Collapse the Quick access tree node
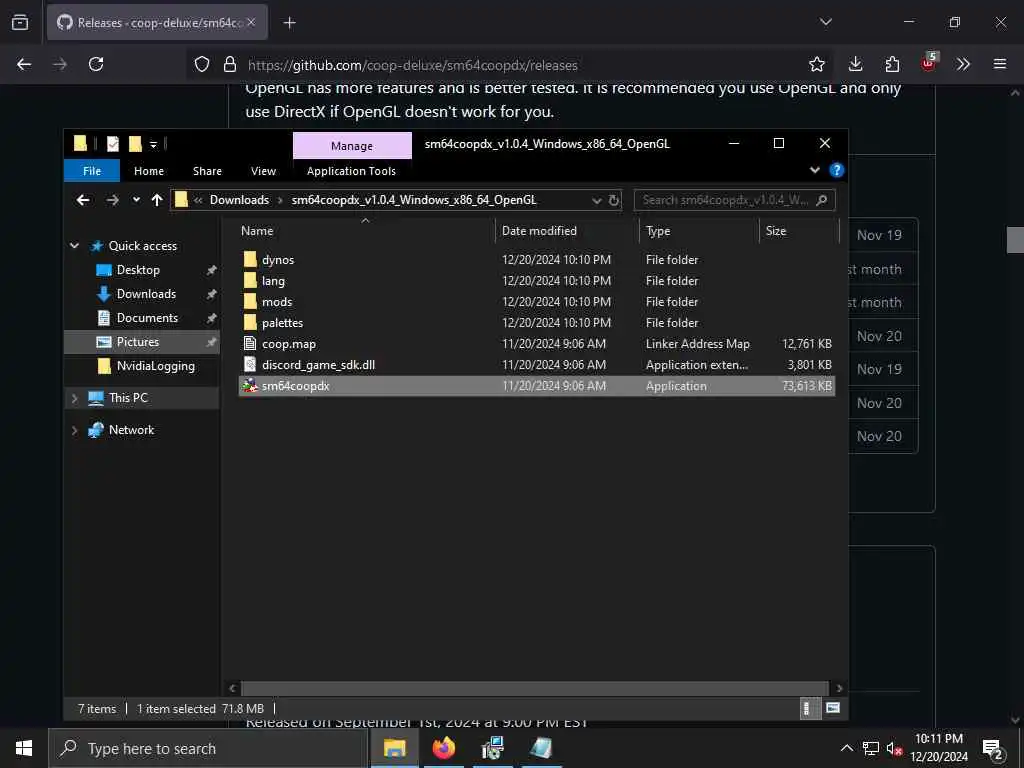This screenshot has height=768, width=1024. 74,246
